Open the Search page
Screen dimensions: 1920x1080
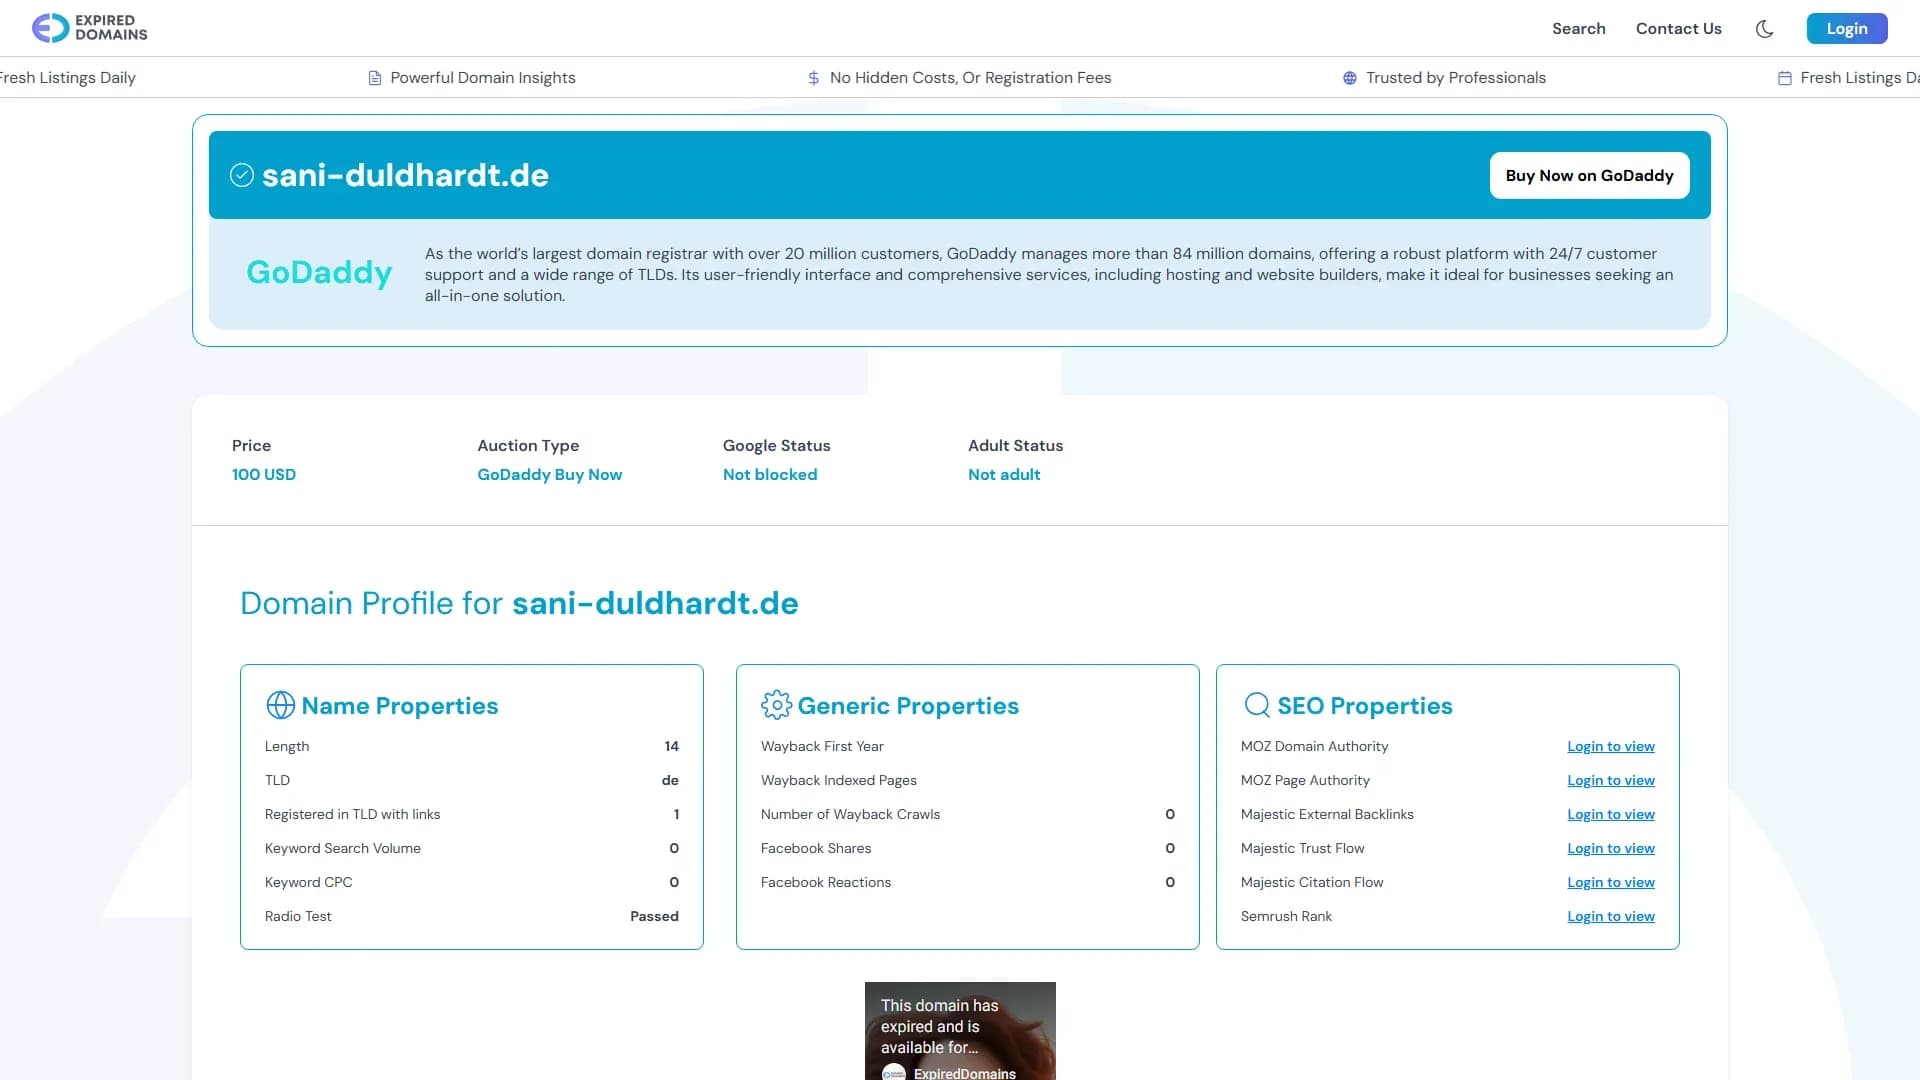[1578, 28]
